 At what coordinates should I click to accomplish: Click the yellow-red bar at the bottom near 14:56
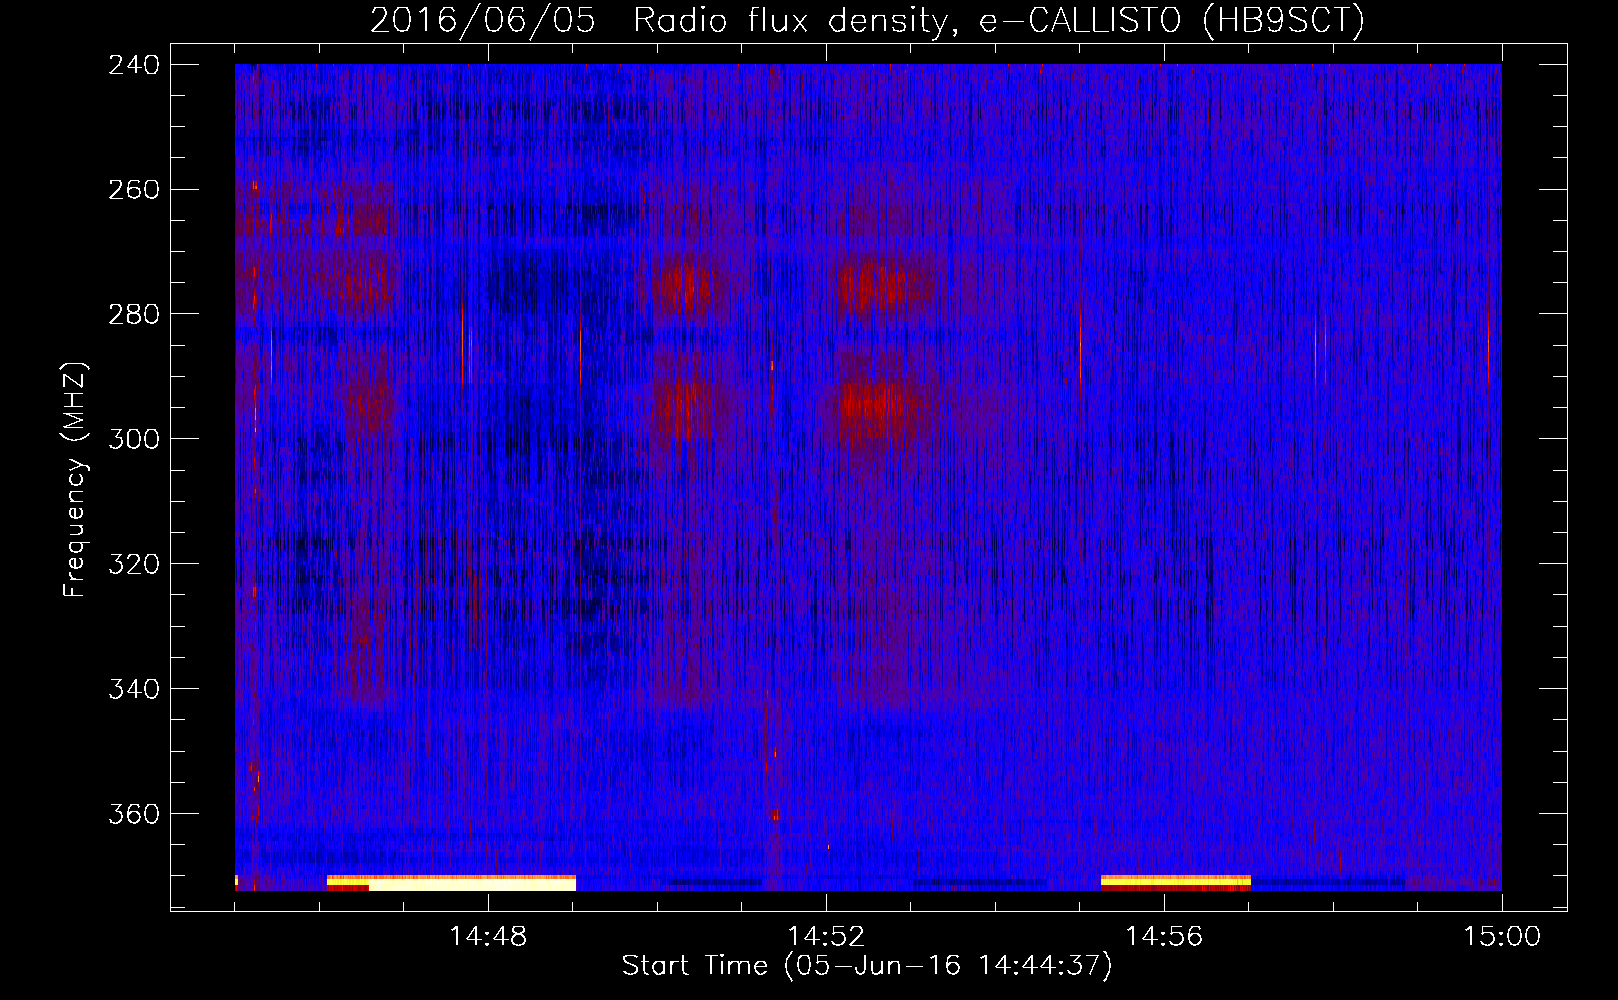tap(1176, 883)
